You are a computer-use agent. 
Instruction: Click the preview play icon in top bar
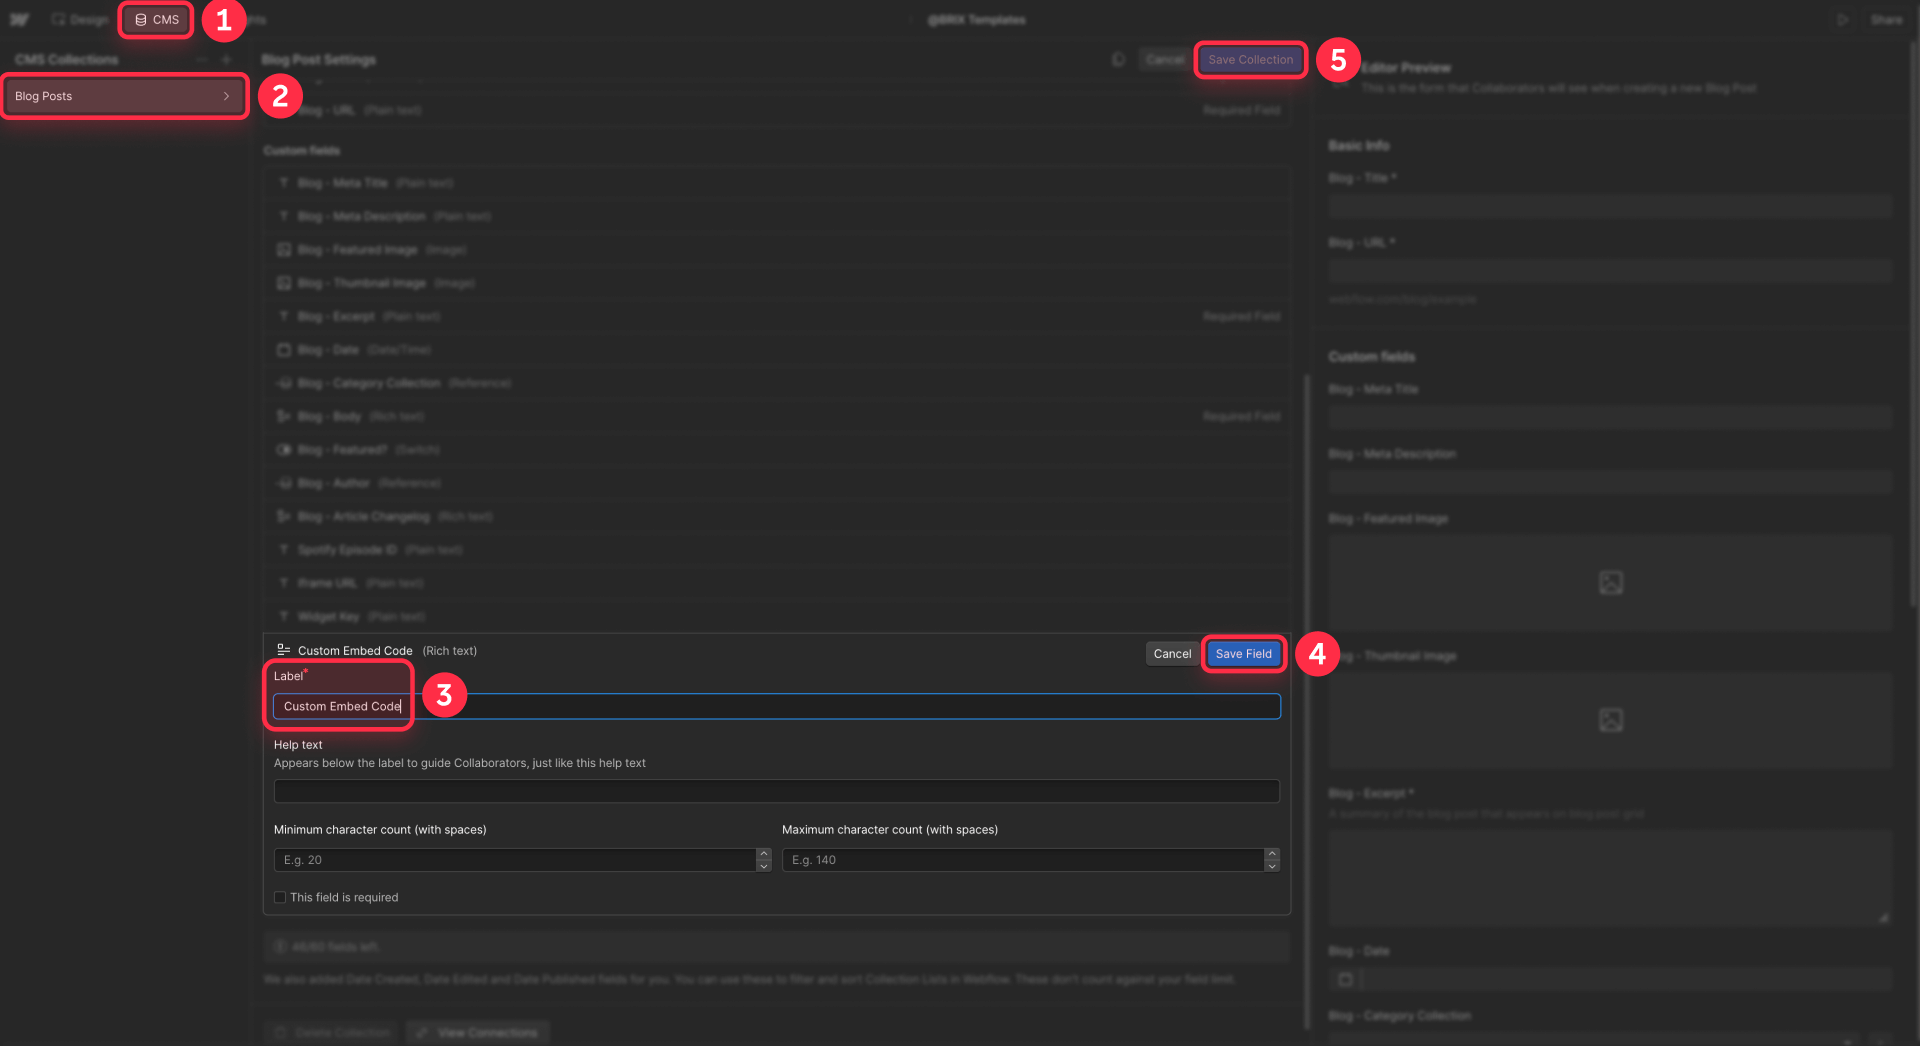pos(1843,19)
